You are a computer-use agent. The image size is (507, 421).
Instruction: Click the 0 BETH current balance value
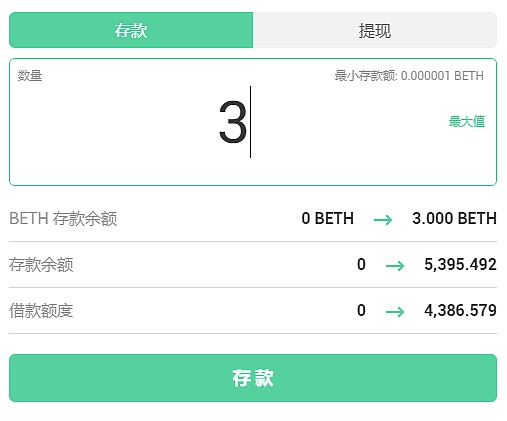coord(328,219)
